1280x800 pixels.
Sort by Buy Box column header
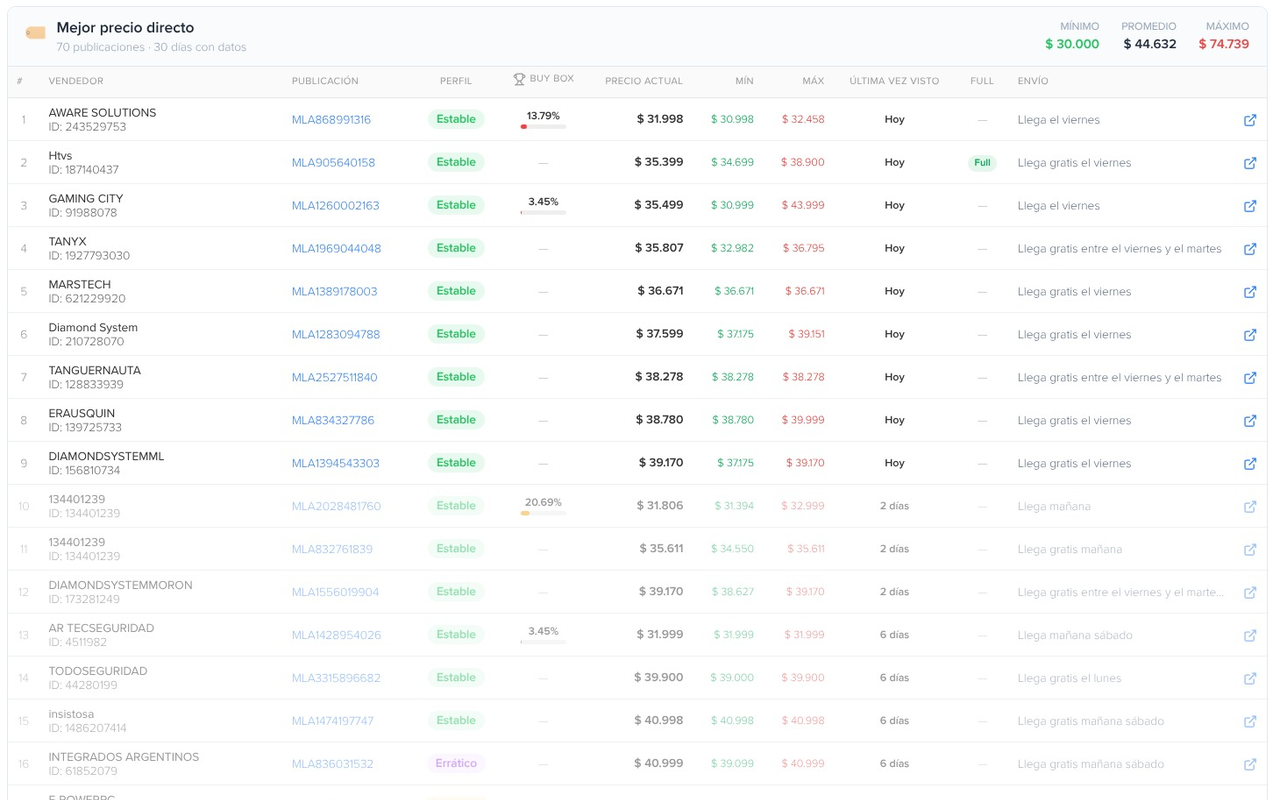pos(544,79)
